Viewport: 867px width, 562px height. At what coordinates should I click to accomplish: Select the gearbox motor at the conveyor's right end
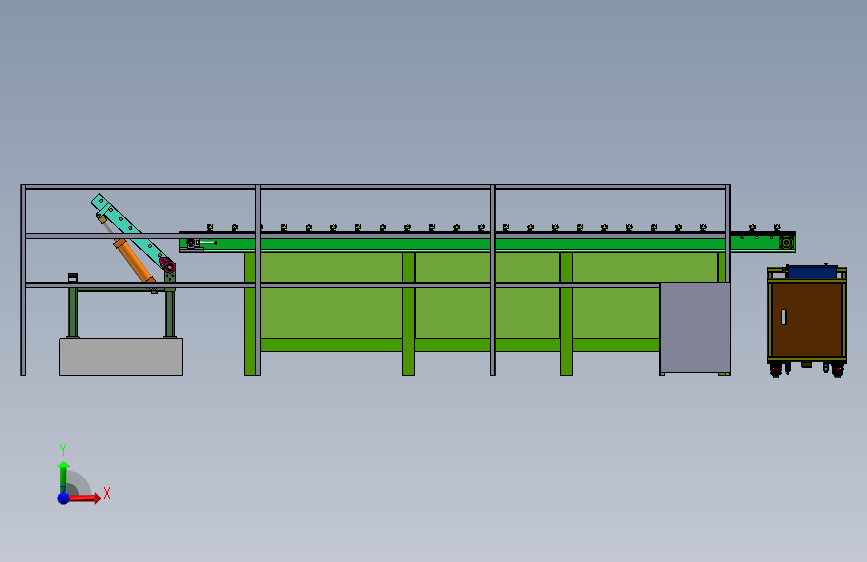click(786, 242)
